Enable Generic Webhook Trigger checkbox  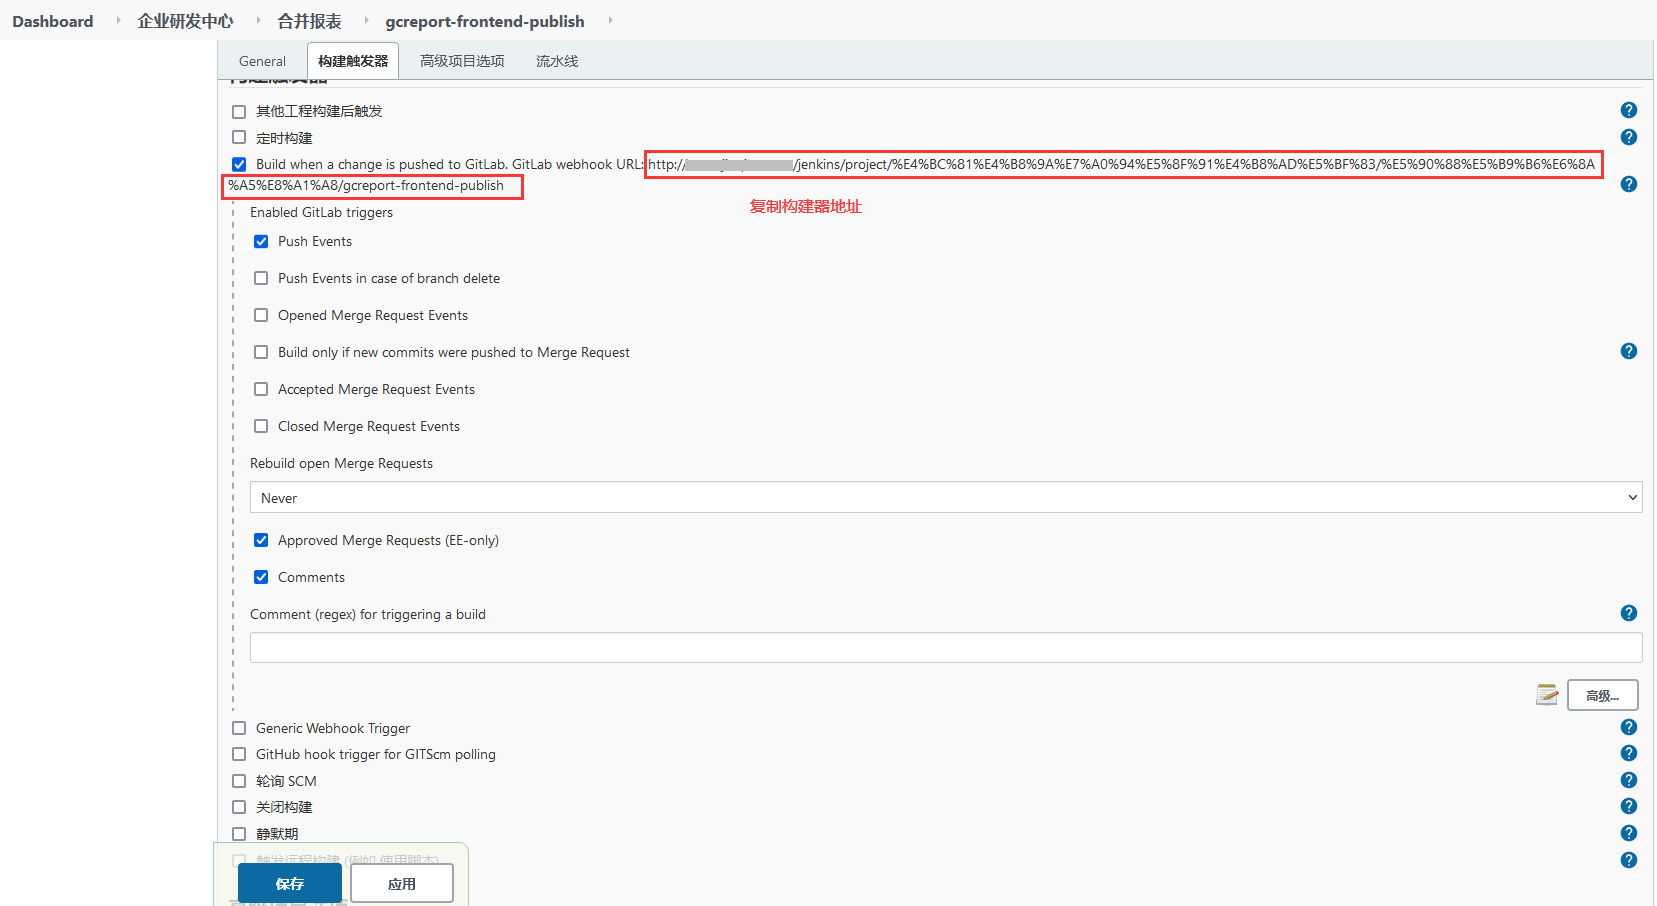point(239,728)
